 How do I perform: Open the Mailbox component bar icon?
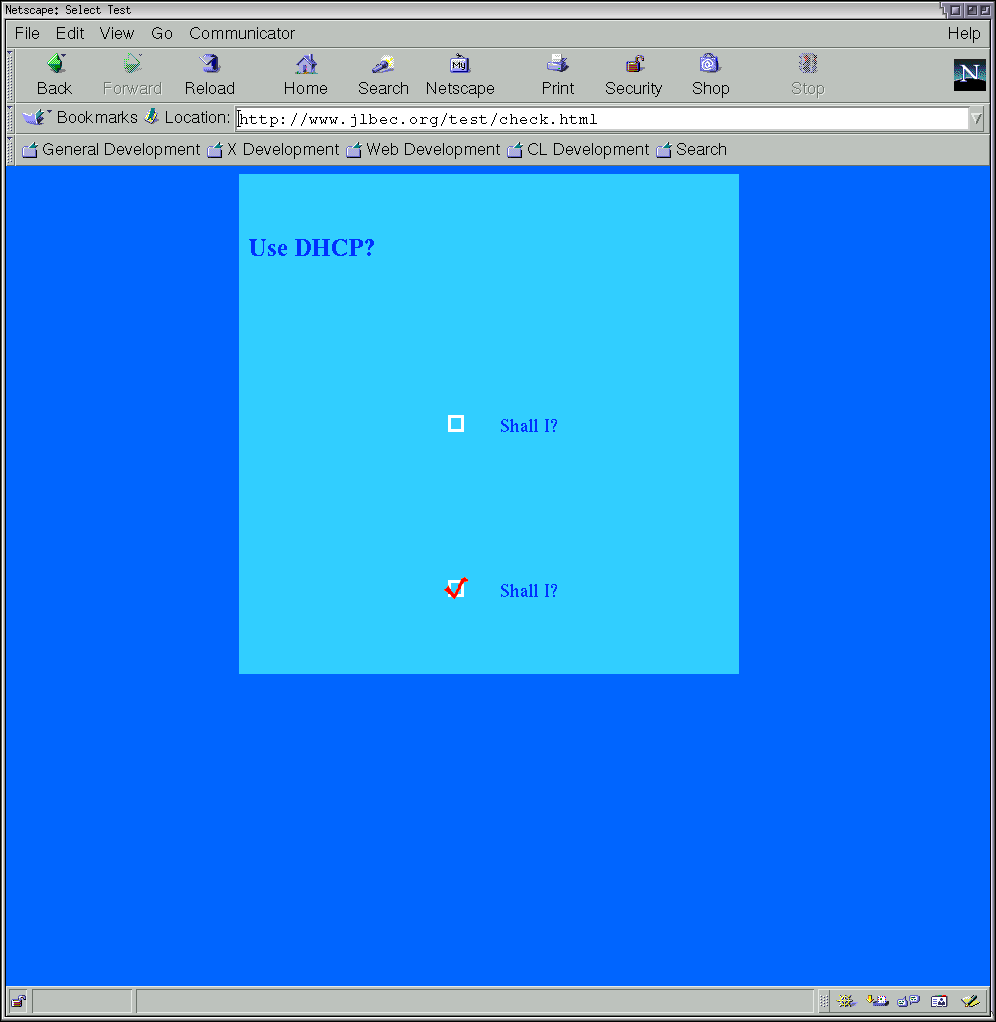(877, 1001)
